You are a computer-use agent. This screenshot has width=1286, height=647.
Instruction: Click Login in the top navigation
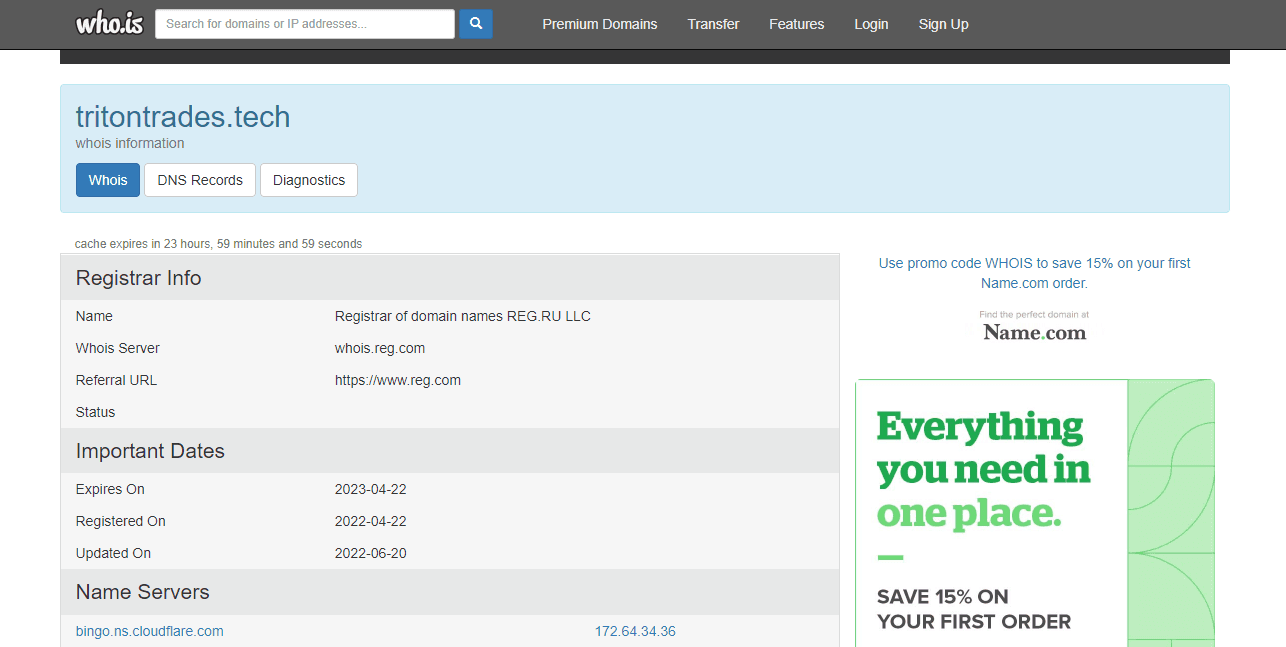[x=871, y=24]
